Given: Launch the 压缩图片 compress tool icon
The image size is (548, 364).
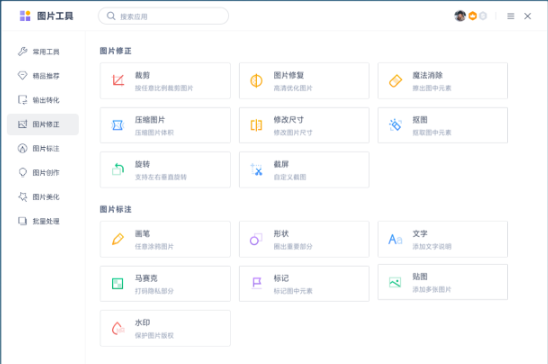Looking at the screenshot, I should tap(118, 125).
